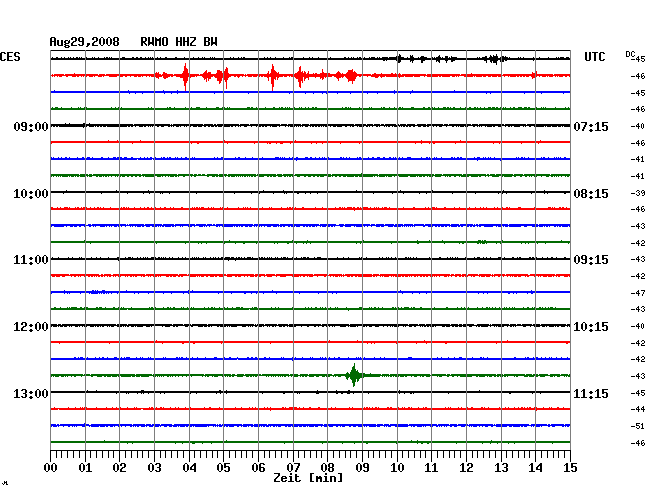Click the 10:15 UTC time label

pos(591,327)
